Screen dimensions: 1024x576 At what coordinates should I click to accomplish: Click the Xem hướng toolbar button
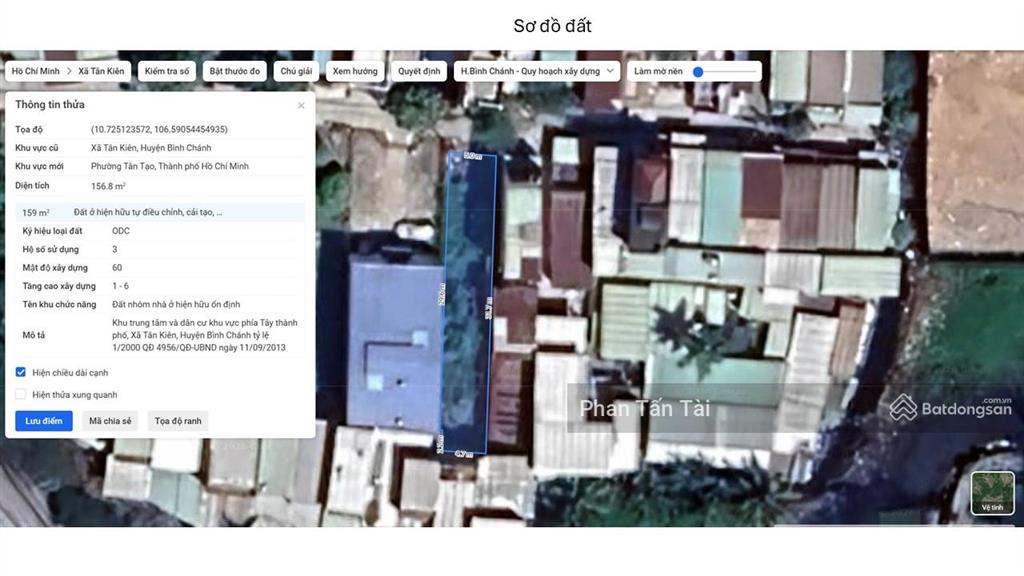pyautogui.click(x=355, y=72)
